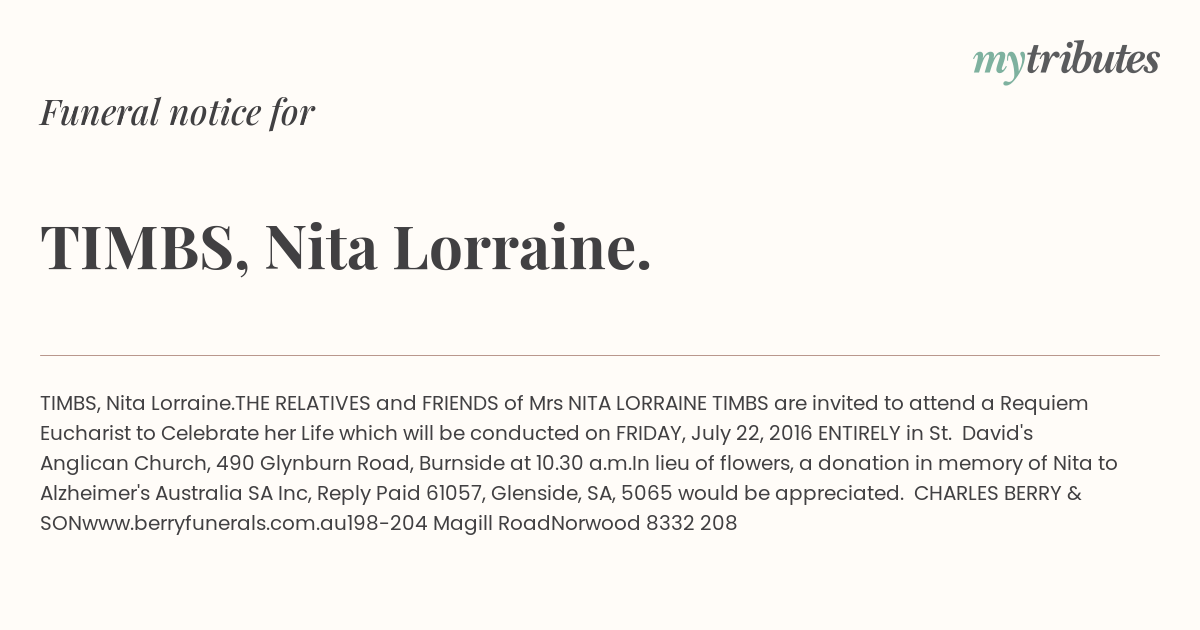Click the "Funeral notice for" heading
Viewport: 1200px width, 630px height.
coord(177,112)
